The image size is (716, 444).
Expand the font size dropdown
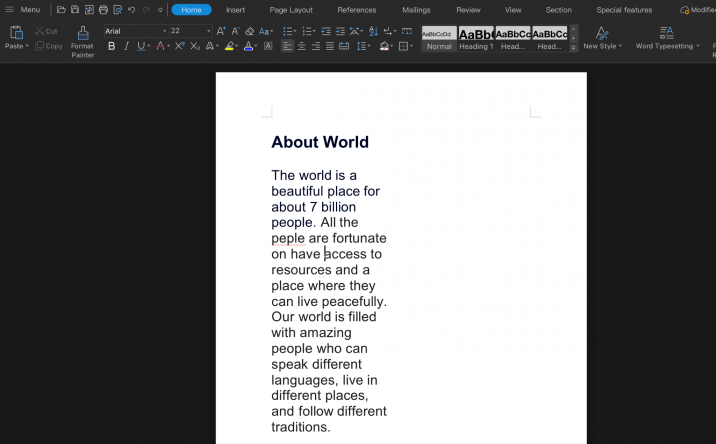point(209,31)
